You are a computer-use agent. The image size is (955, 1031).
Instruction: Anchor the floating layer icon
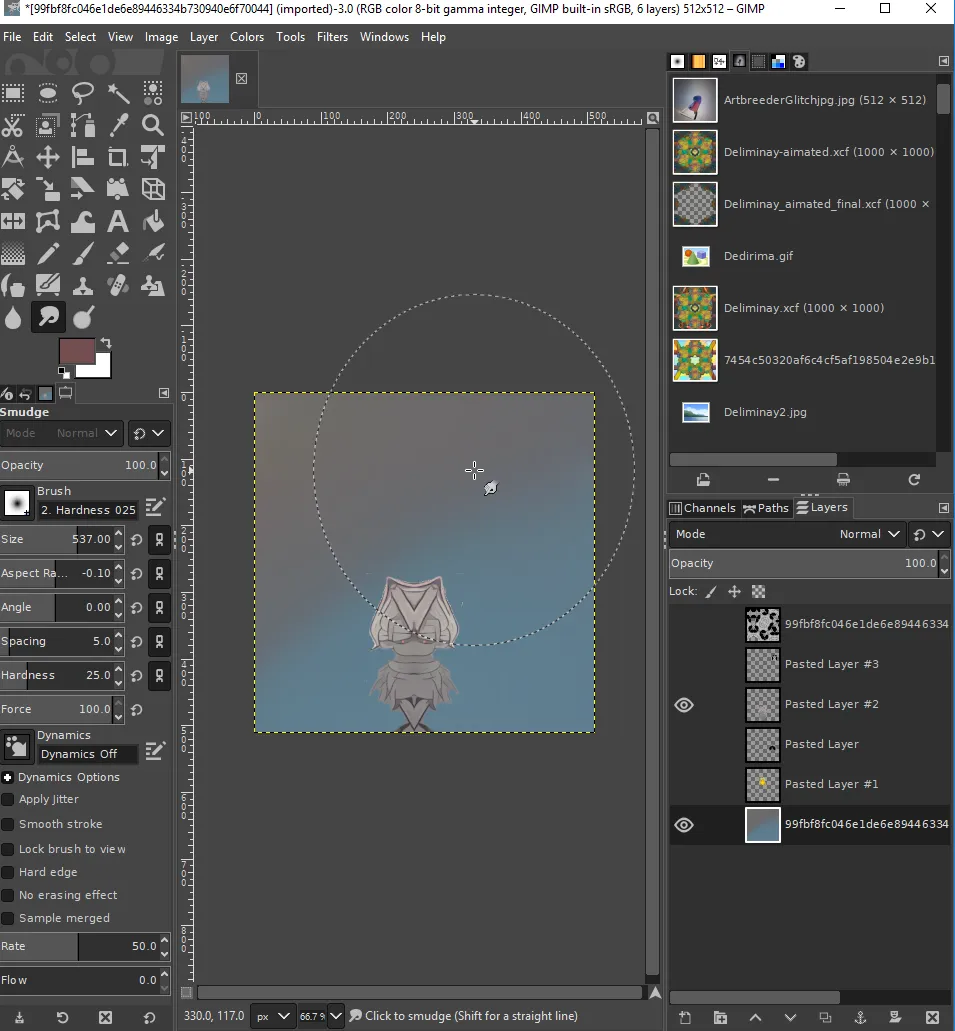coord(860,1017)
